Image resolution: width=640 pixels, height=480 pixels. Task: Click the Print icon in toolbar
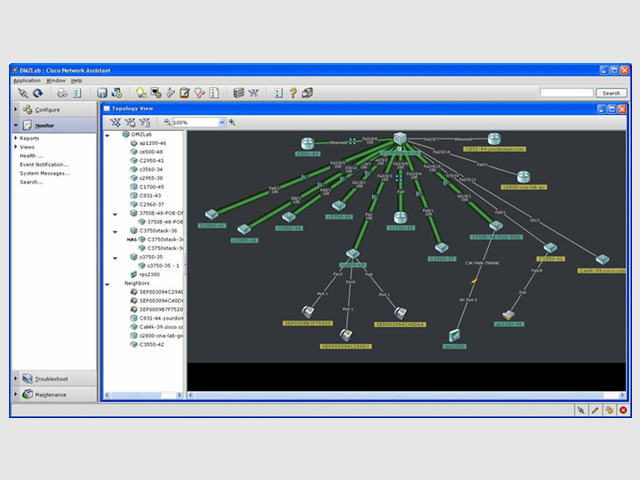tap(62, 93)
